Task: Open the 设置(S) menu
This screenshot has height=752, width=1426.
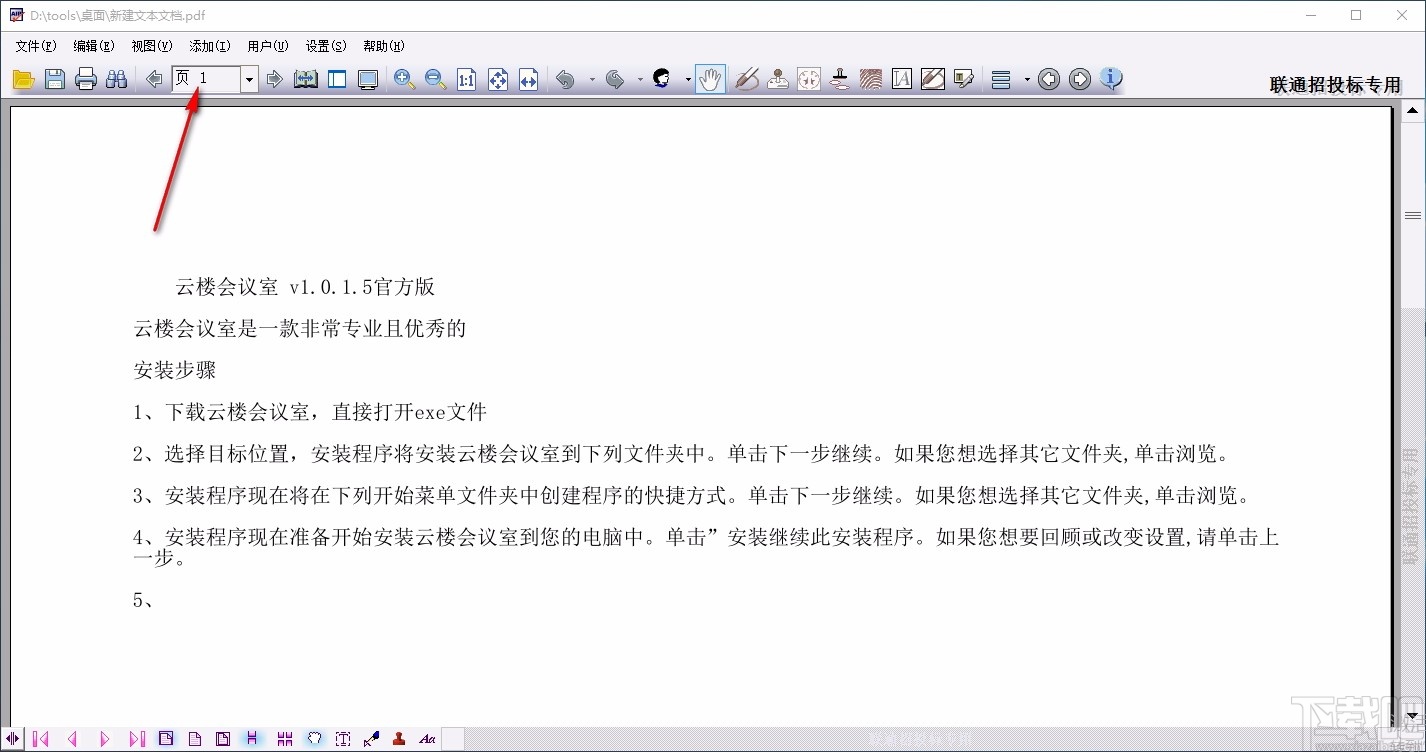Action: coord(326,46)
